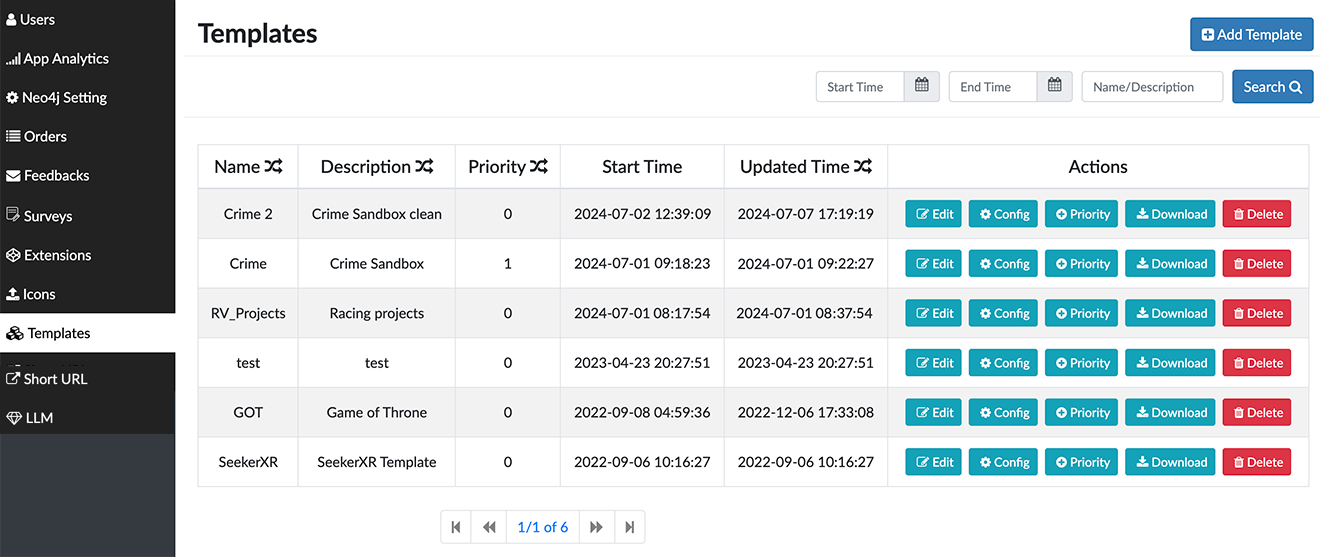This screenshot has height=557, width=1320.
Task: Sort by Name using shuffle icon
Action: pos(274,167)
